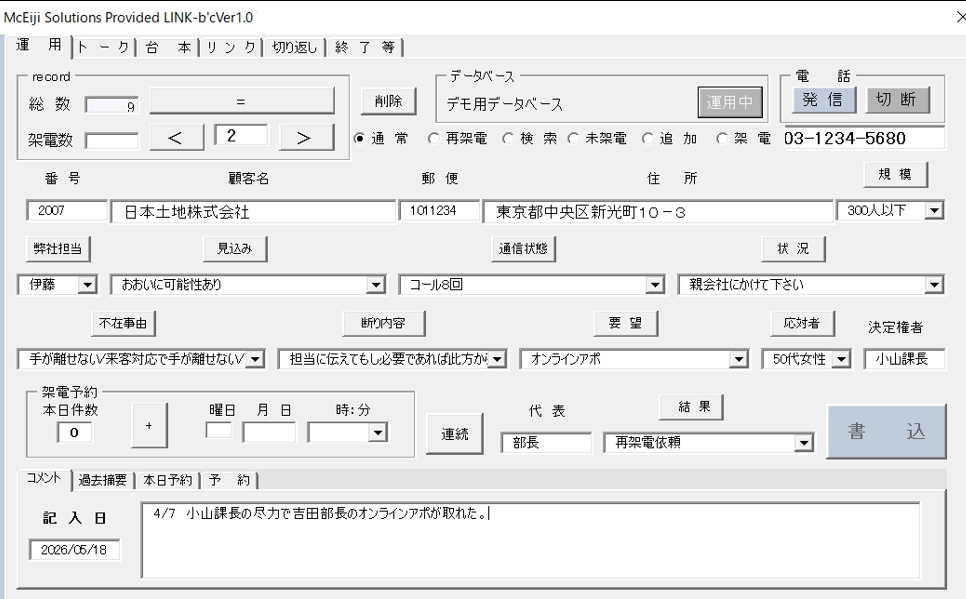Screen dimensions: 966x599
Task: Click the 曜日 field
Action: 219,431
